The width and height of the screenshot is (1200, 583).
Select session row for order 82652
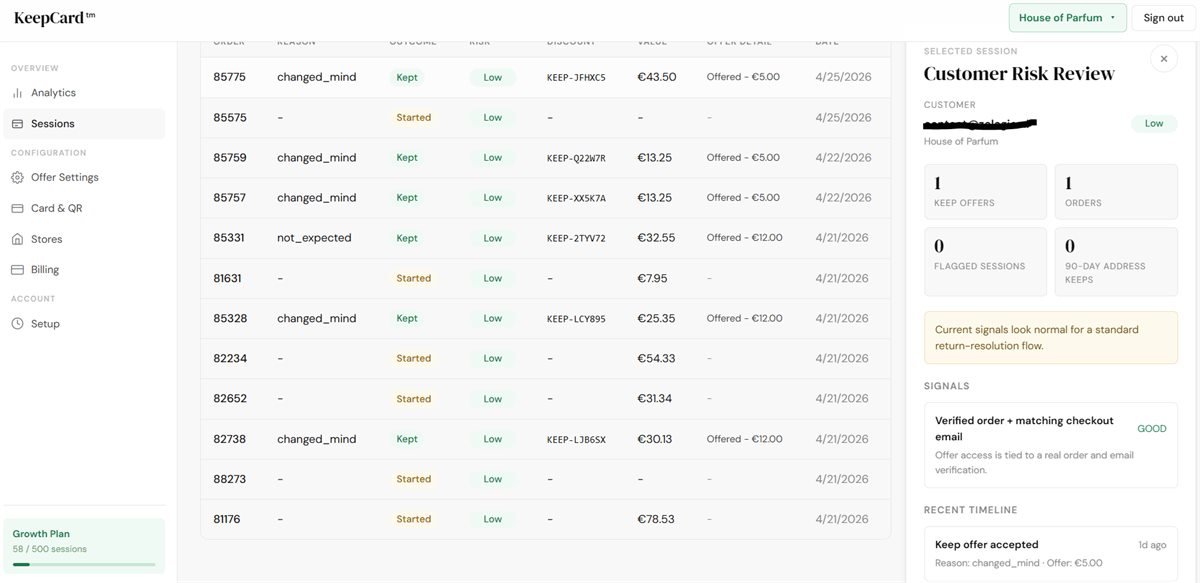tap(545, 399)
